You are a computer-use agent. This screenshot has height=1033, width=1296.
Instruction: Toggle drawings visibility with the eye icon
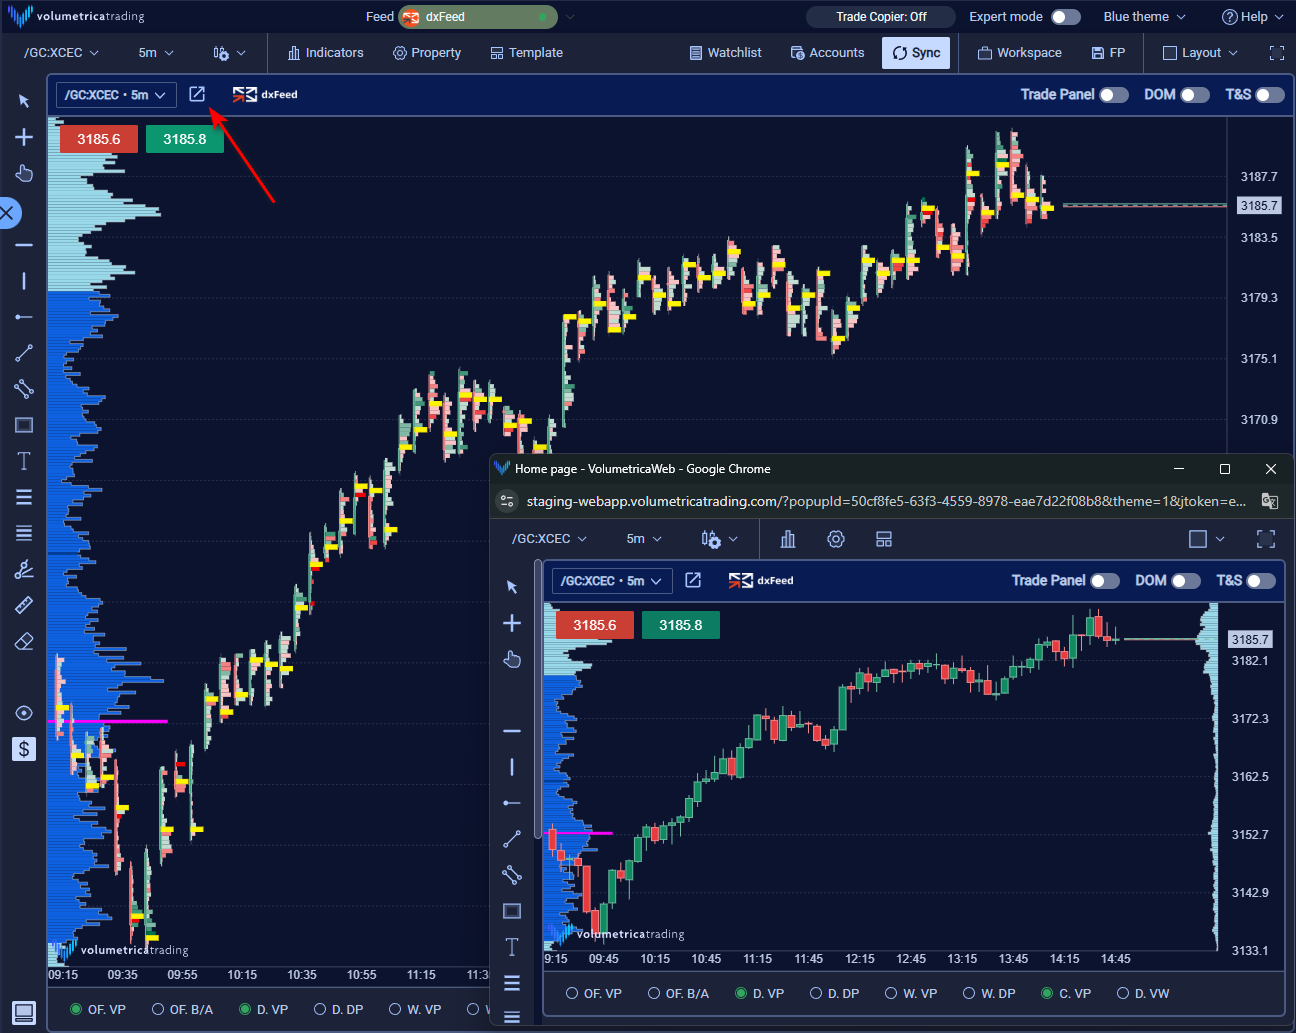(24, 713)
